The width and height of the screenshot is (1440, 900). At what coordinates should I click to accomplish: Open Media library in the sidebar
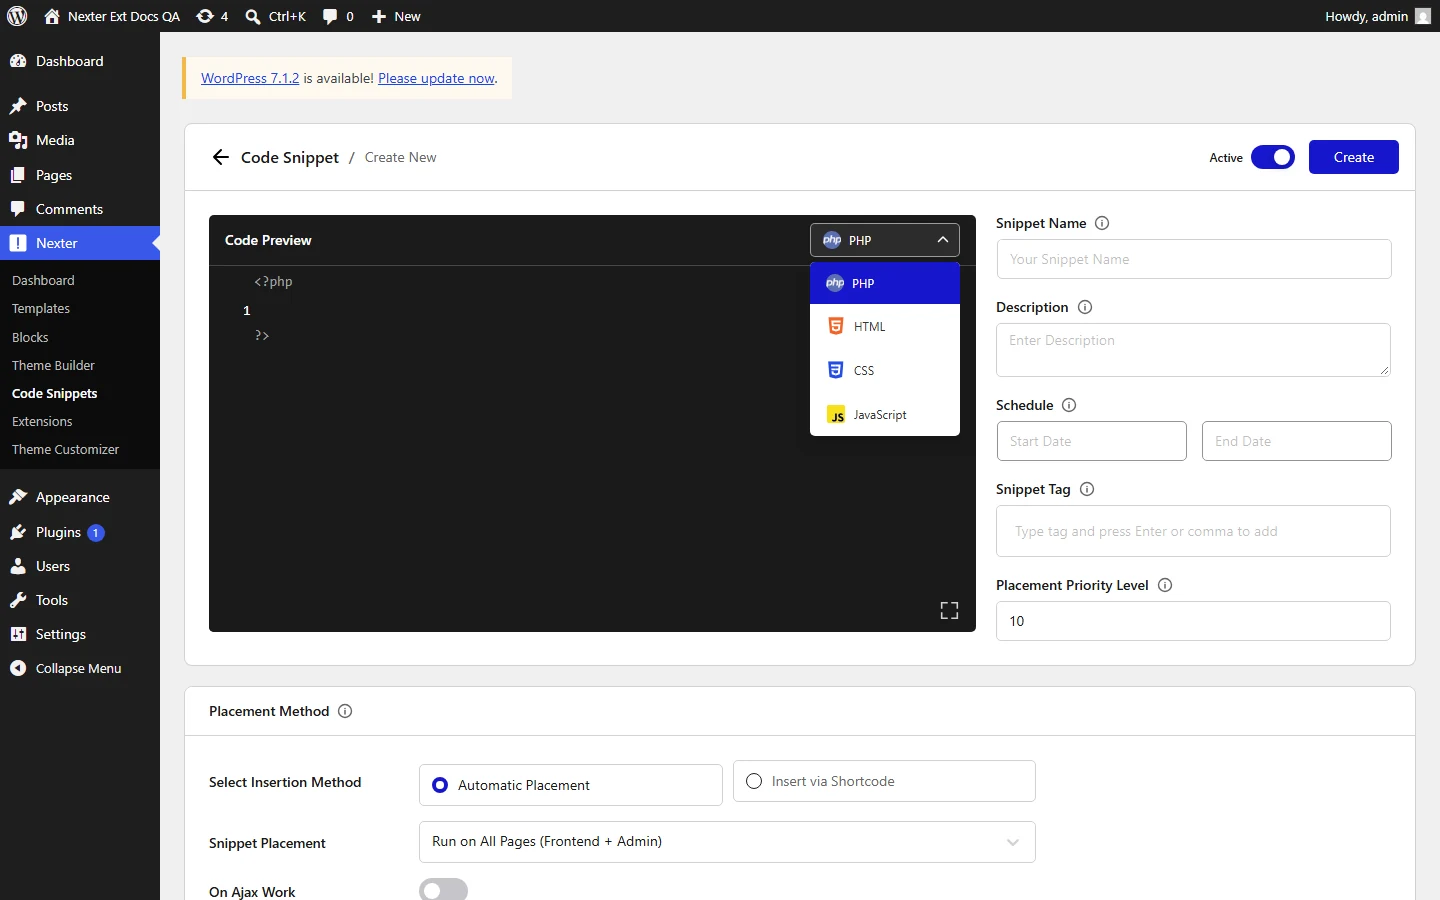[80, 140]
